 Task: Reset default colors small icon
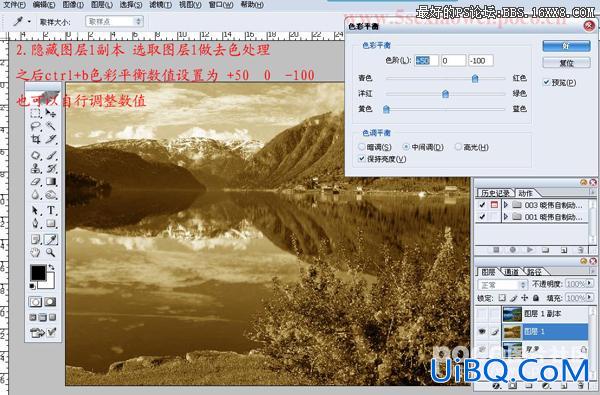point(33,286)
